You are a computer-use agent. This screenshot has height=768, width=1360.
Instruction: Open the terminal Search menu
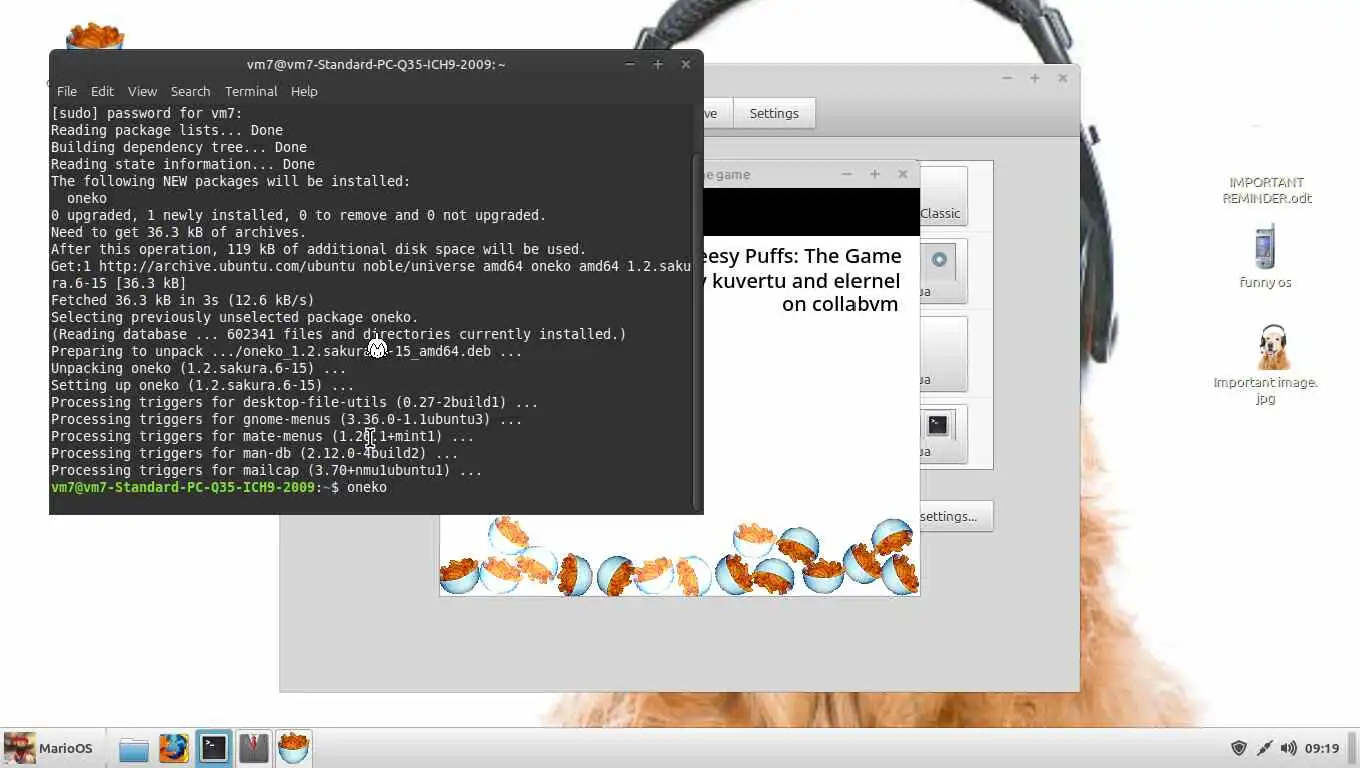190,91
